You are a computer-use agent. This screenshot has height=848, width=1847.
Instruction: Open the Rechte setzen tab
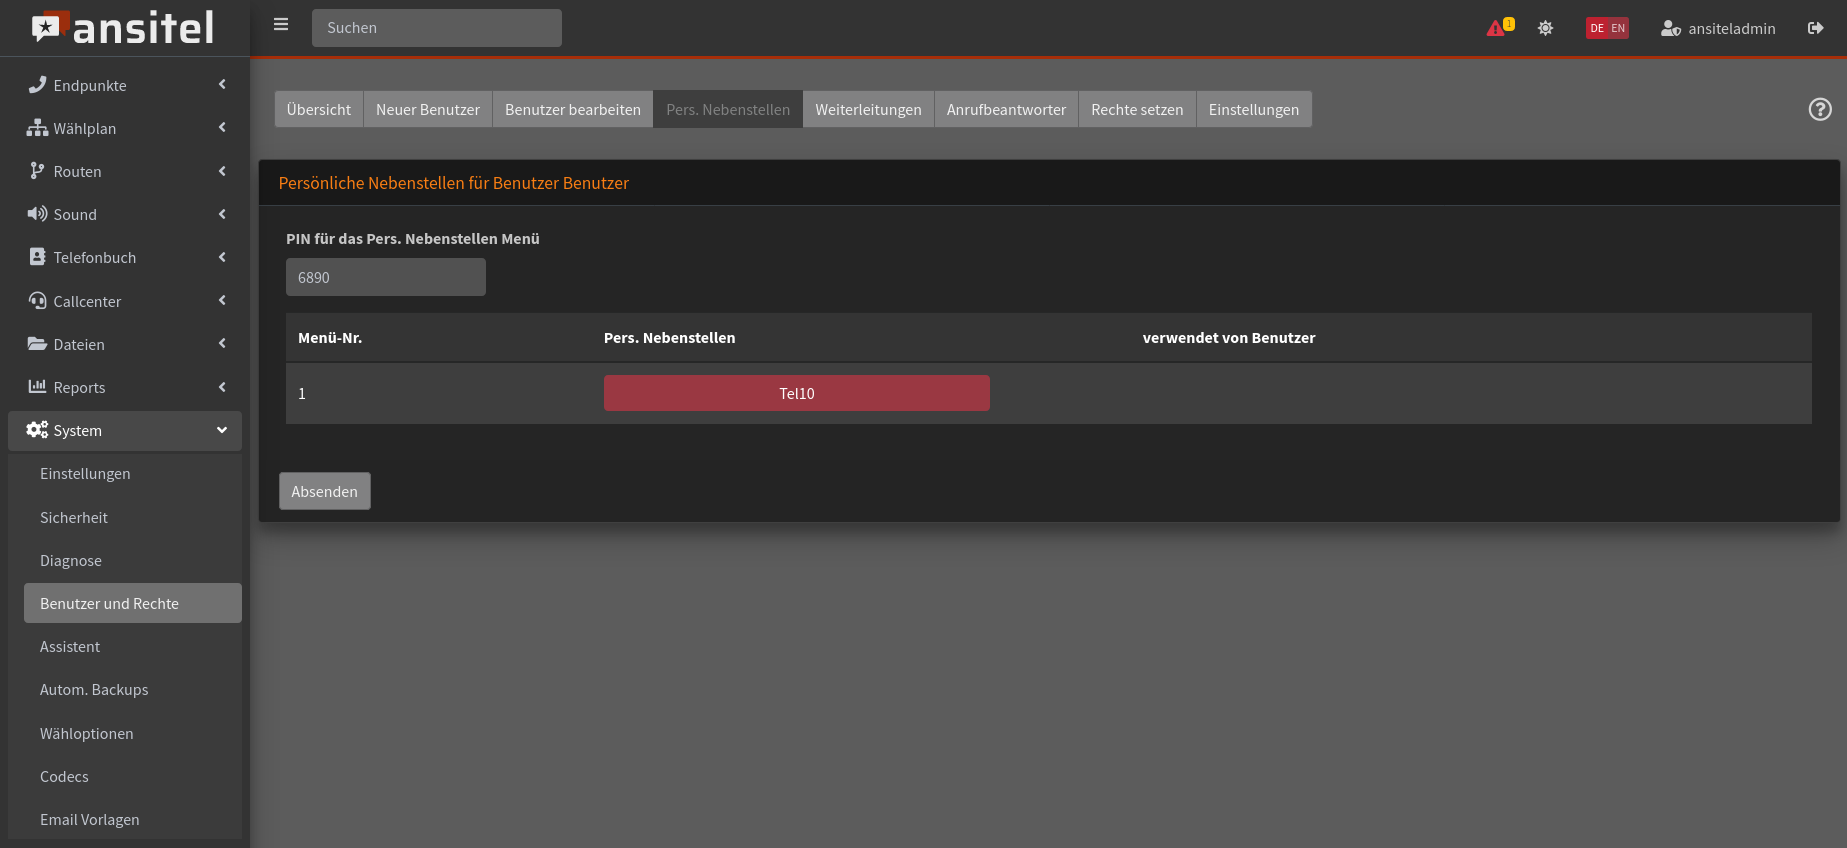pyautogui.click(x=1137, y=109)
